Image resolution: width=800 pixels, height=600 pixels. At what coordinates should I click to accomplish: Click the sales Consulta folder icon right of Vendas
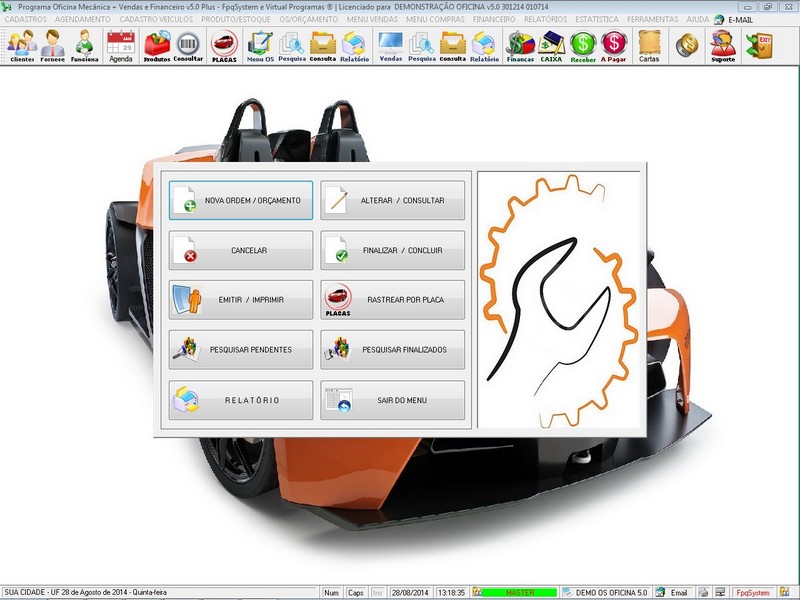pyautogui.click(x=453, y=45)
